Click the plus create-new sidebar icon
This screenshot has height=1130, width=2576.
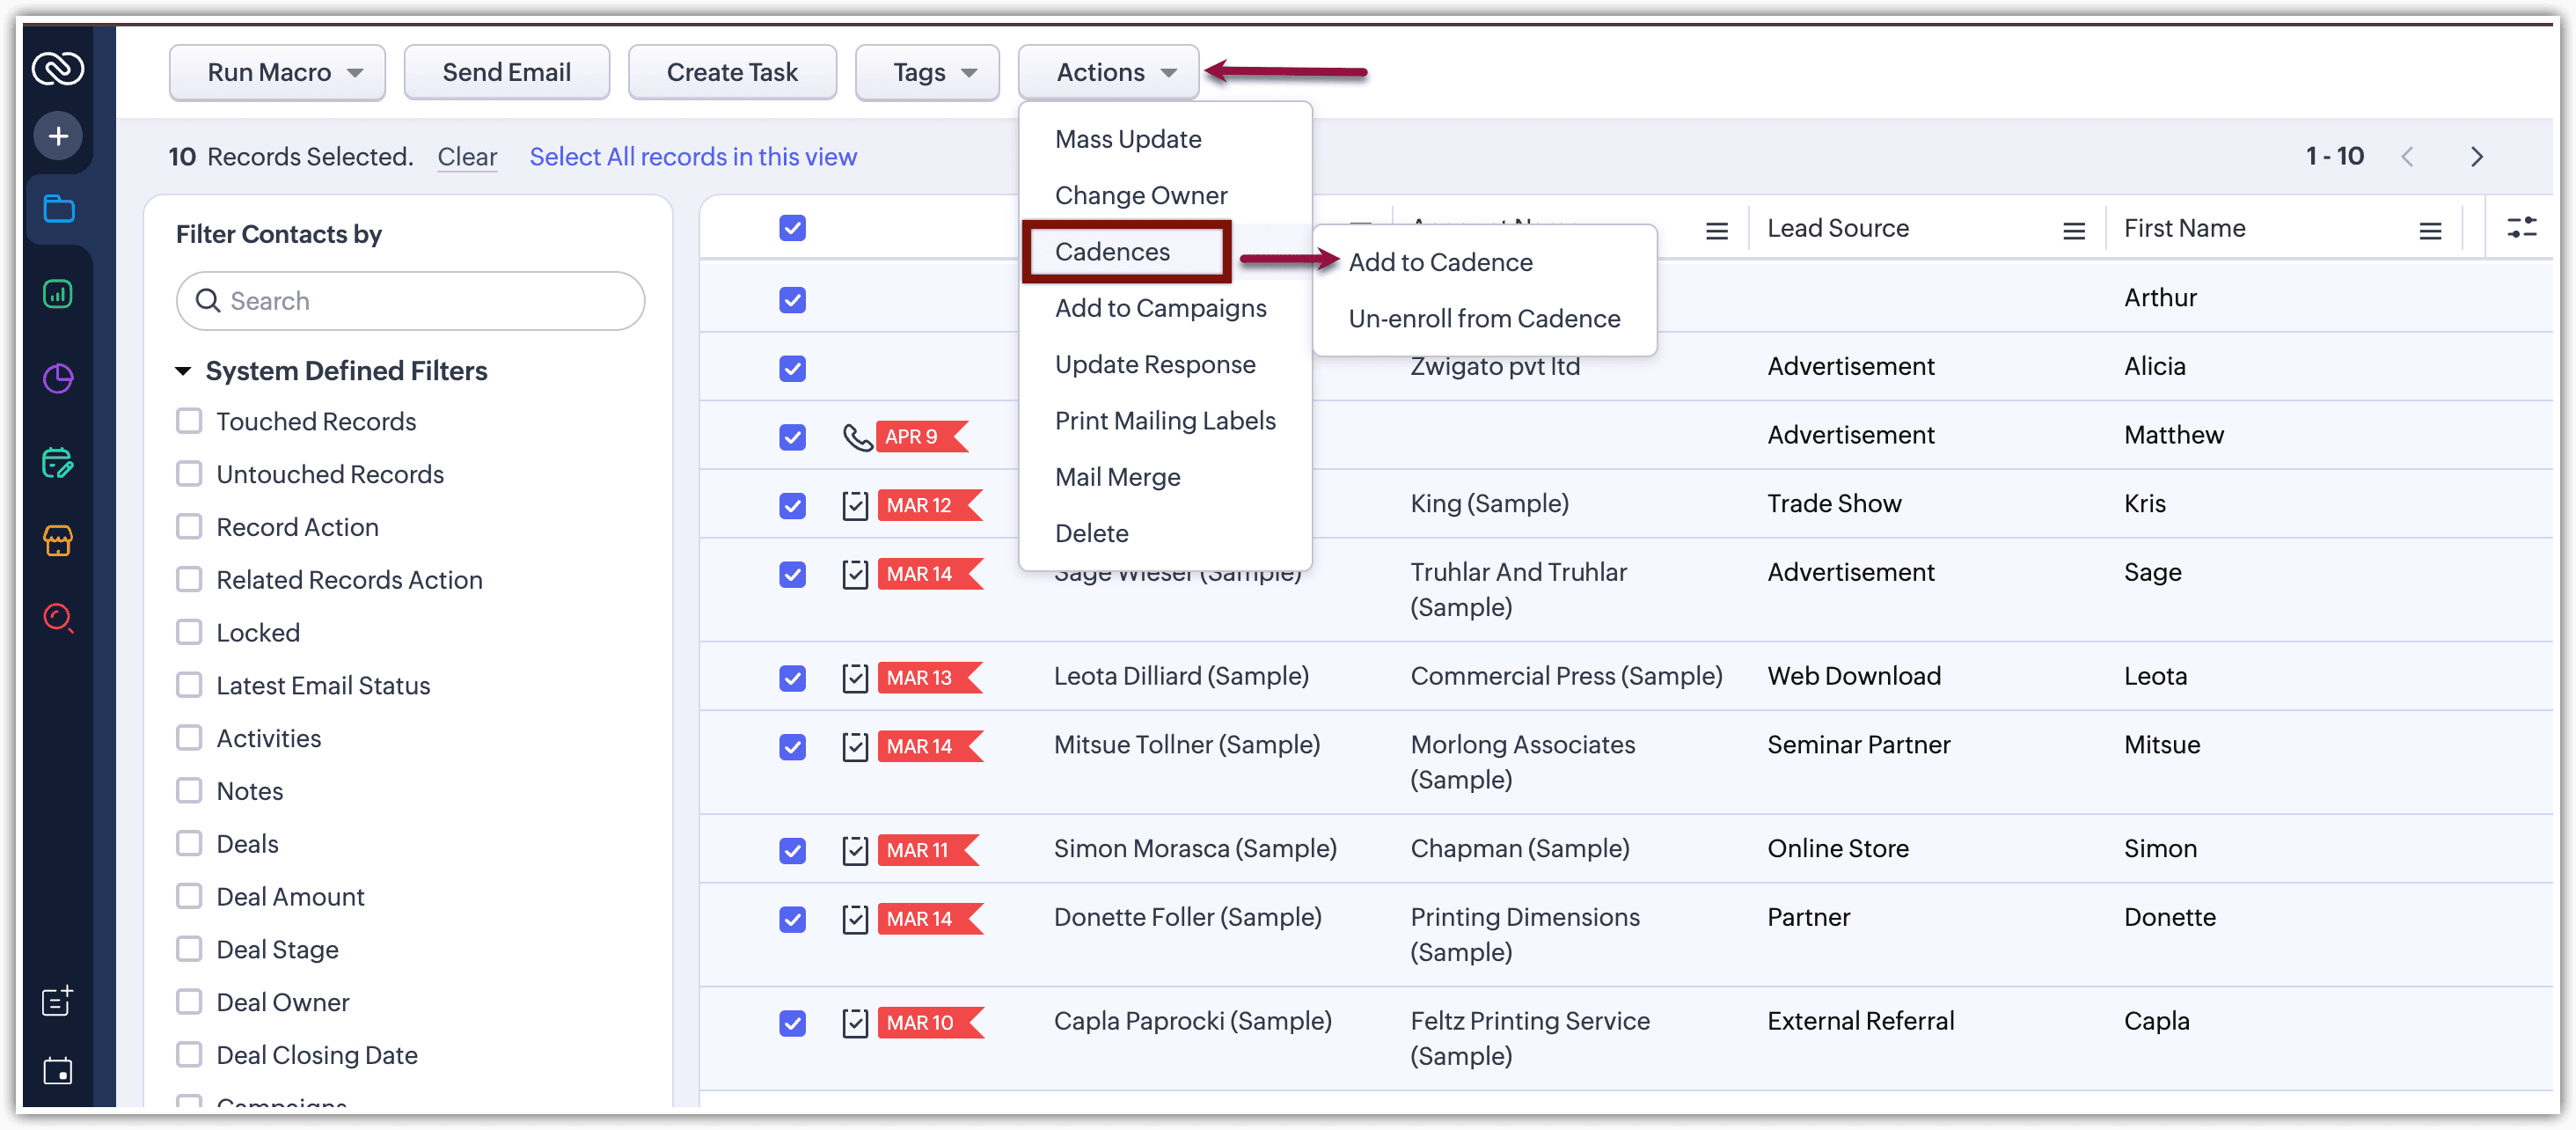(x=58, y=136)
